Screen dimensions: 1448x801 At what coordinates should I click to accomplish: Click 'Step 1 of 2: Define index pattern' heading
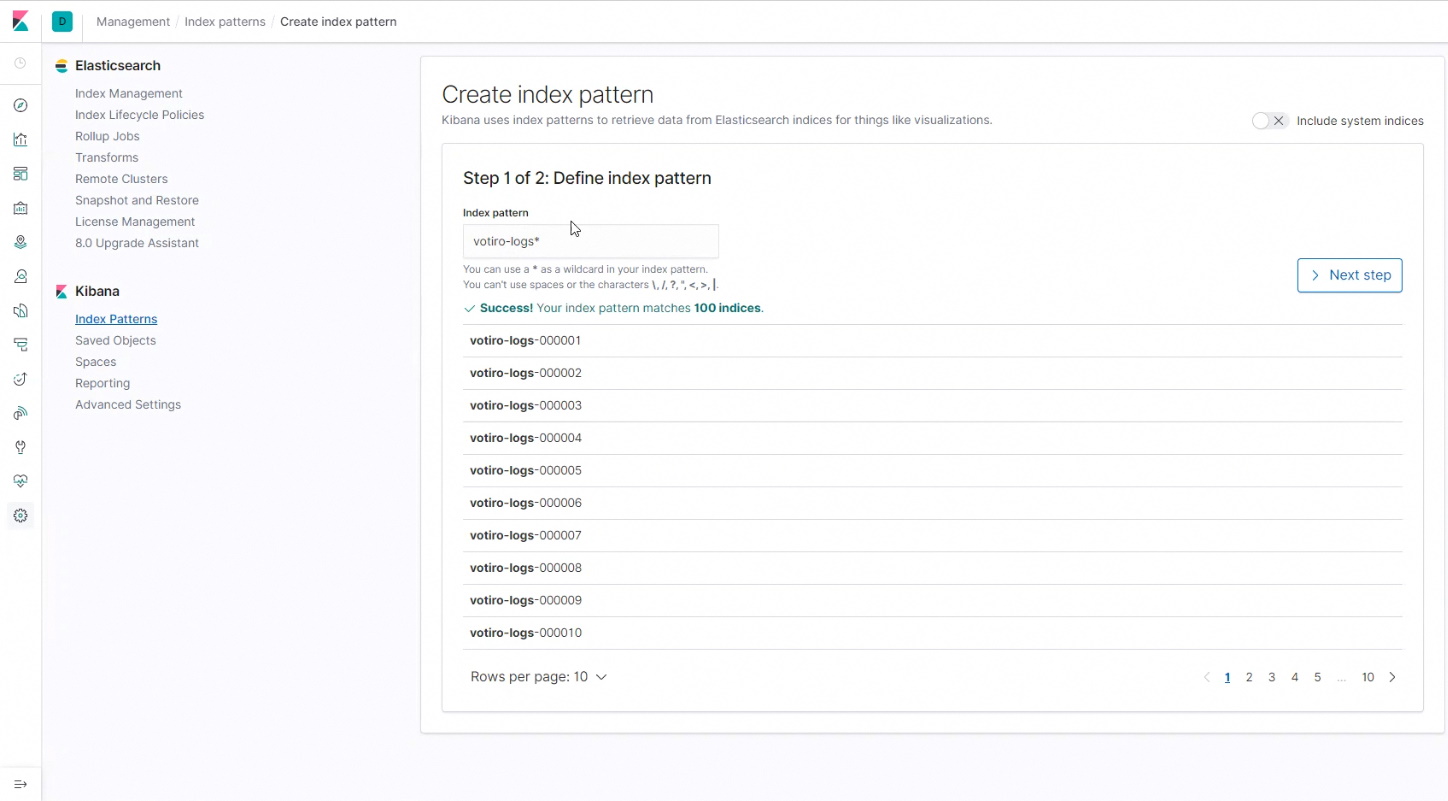(587, 178)
